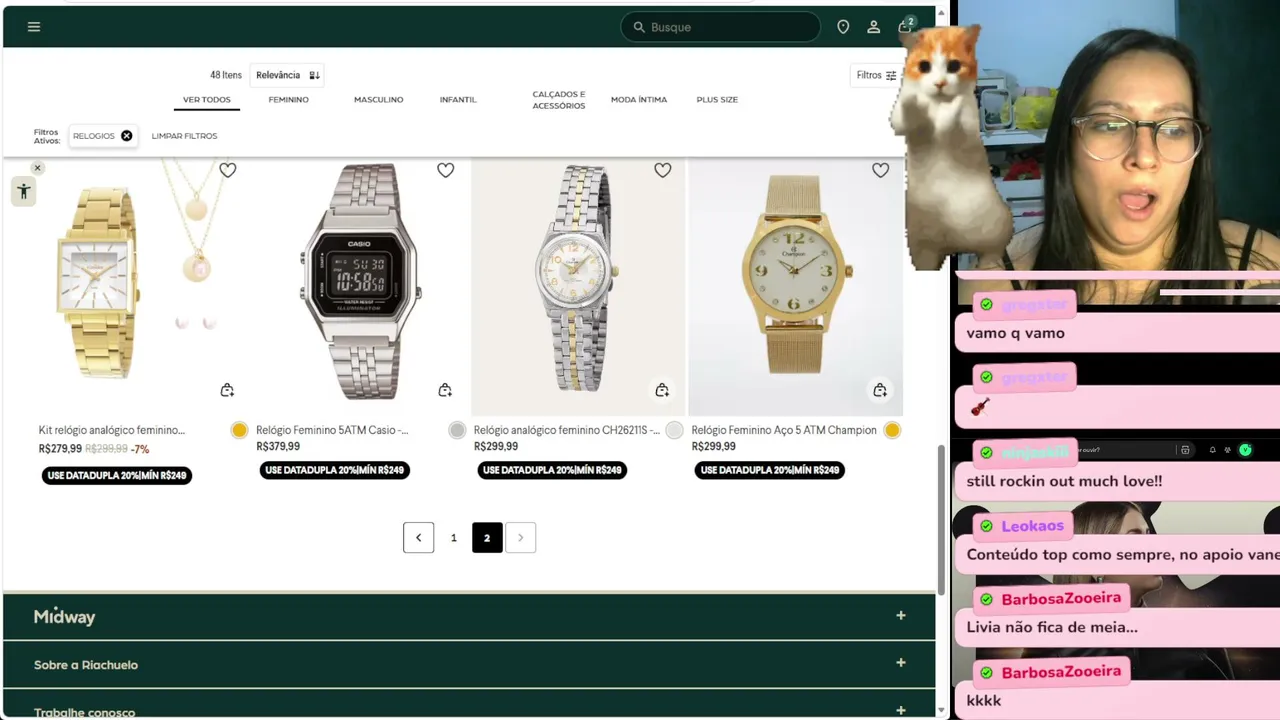
Task: Open Relógio Feminino 5ATM Casio title
Action: pyautogui.click(x=332, y=430)
